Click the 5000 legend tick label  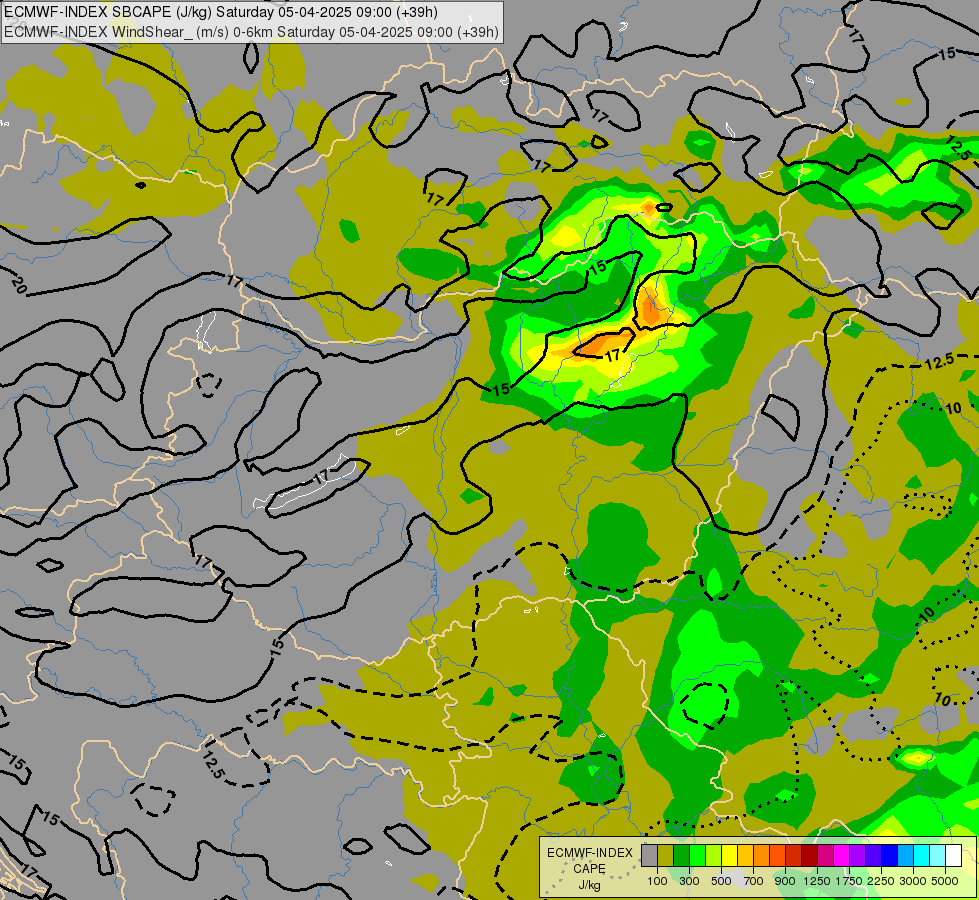(945, 881)
